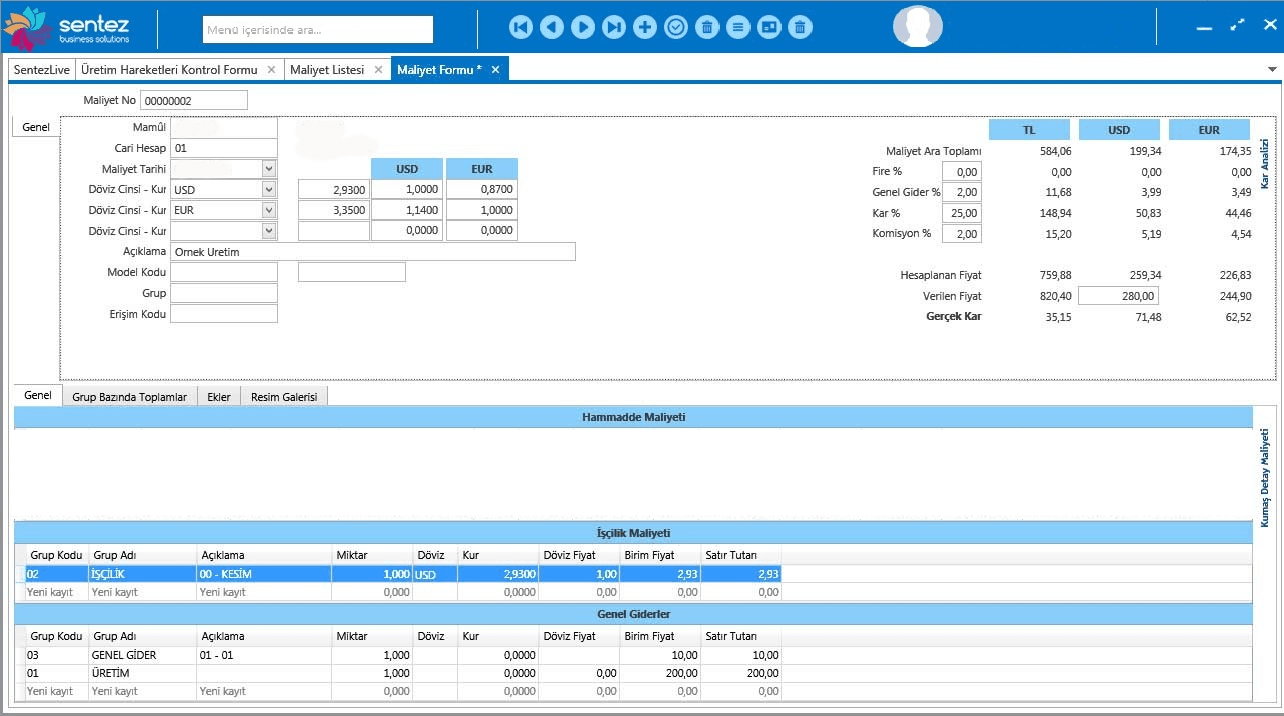Select the 00 - KESİM cell
Screen dimensions: 1284x716
(264, 574)
